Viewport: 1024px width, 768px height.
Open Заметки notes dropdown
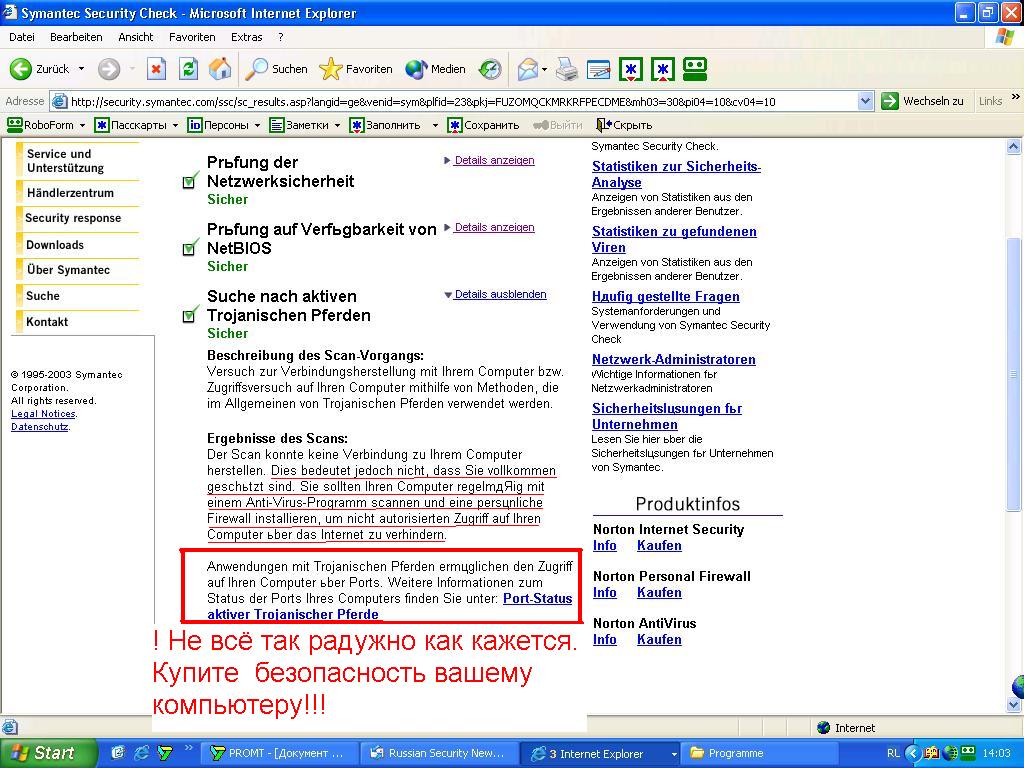tap(305, 125)
